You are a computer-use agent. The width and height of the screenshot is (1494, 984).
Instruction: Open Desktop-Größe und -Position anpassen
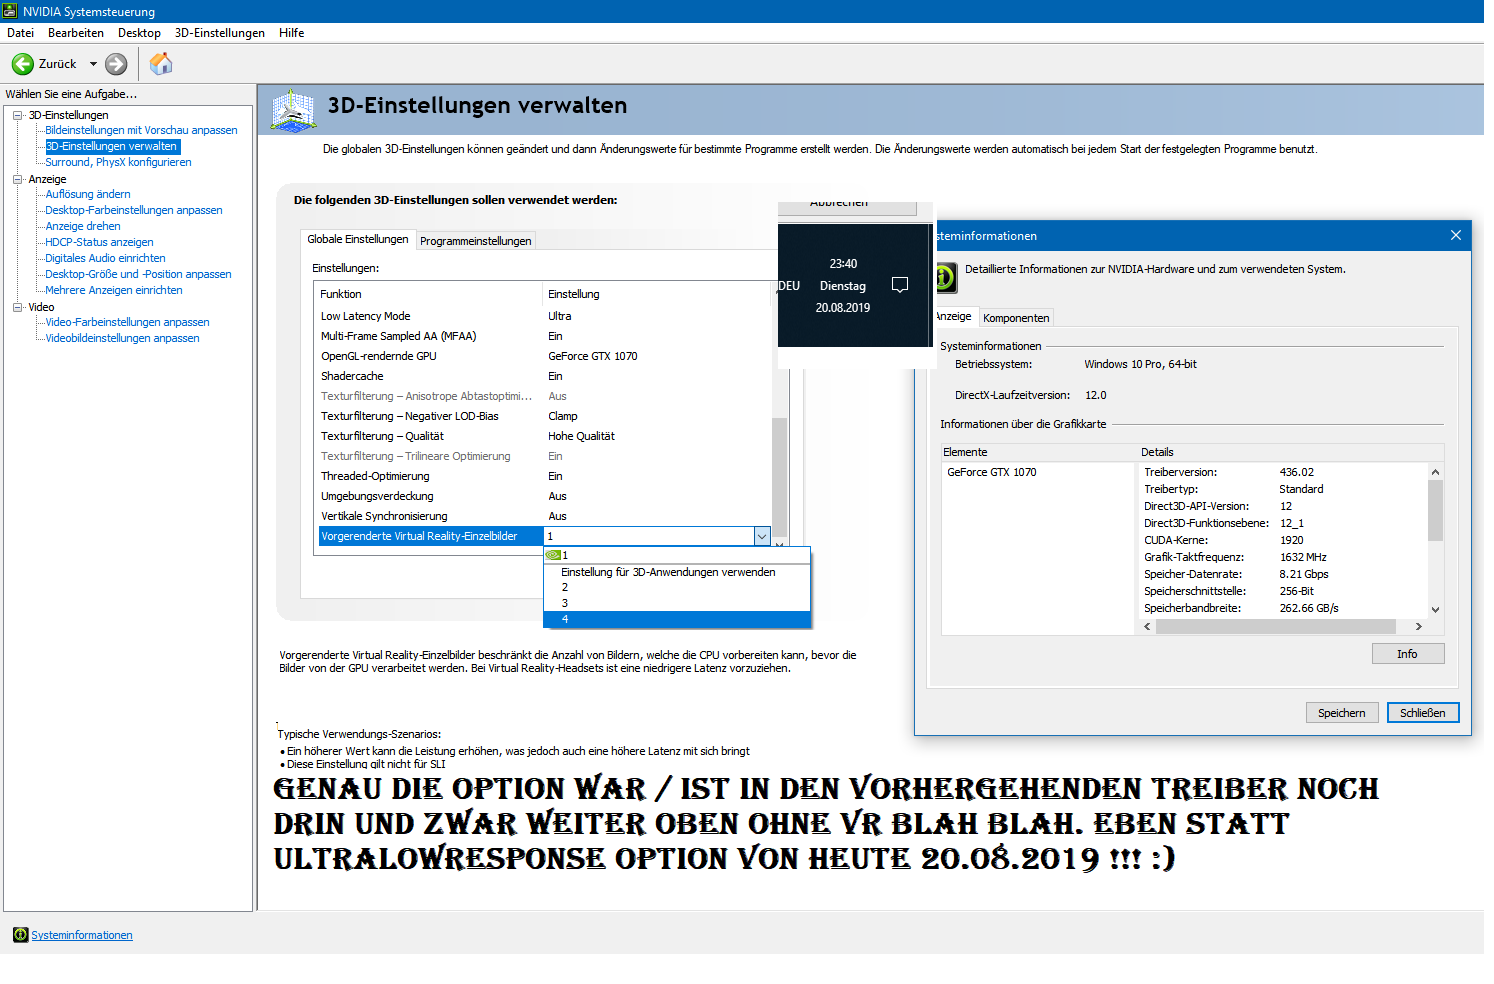138,274
